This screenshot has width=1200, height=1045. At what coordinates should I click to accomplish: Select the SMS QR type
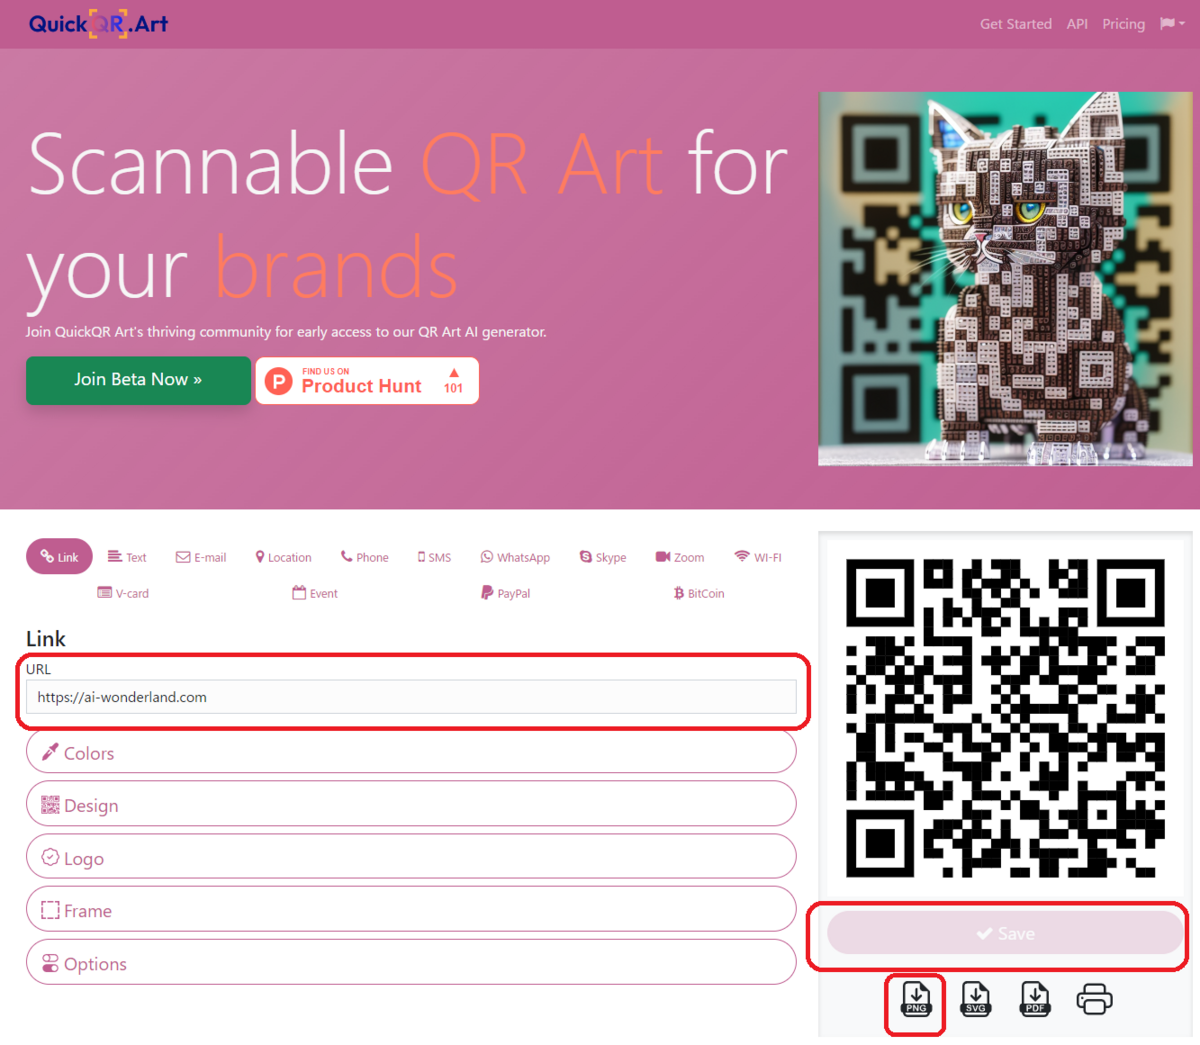(x=434, y=557)
